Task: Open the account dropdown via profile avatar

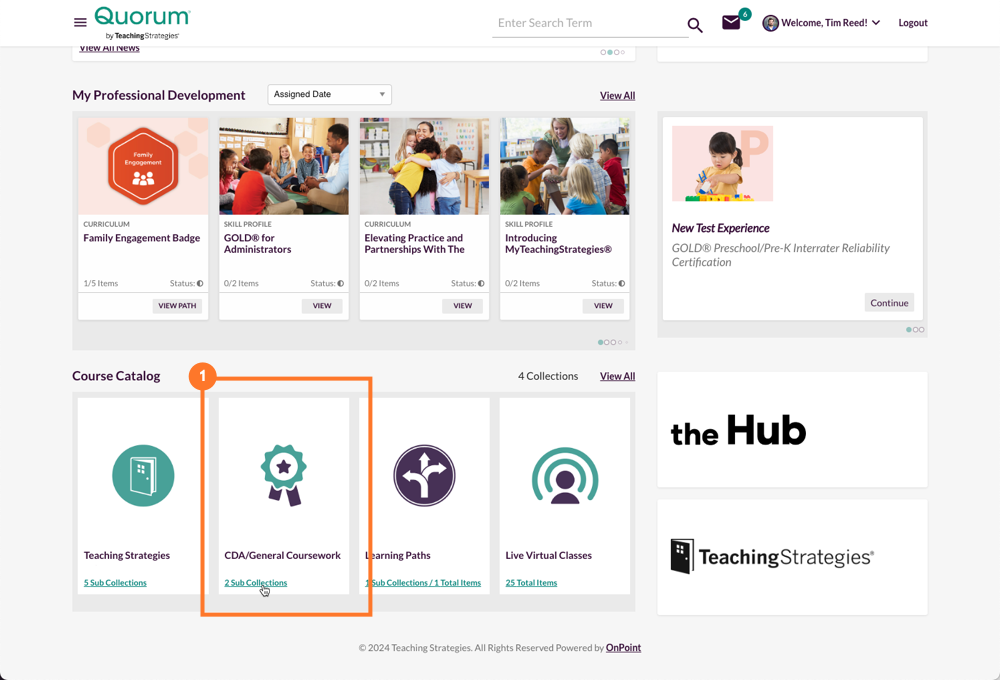Action: coord(769,23)
